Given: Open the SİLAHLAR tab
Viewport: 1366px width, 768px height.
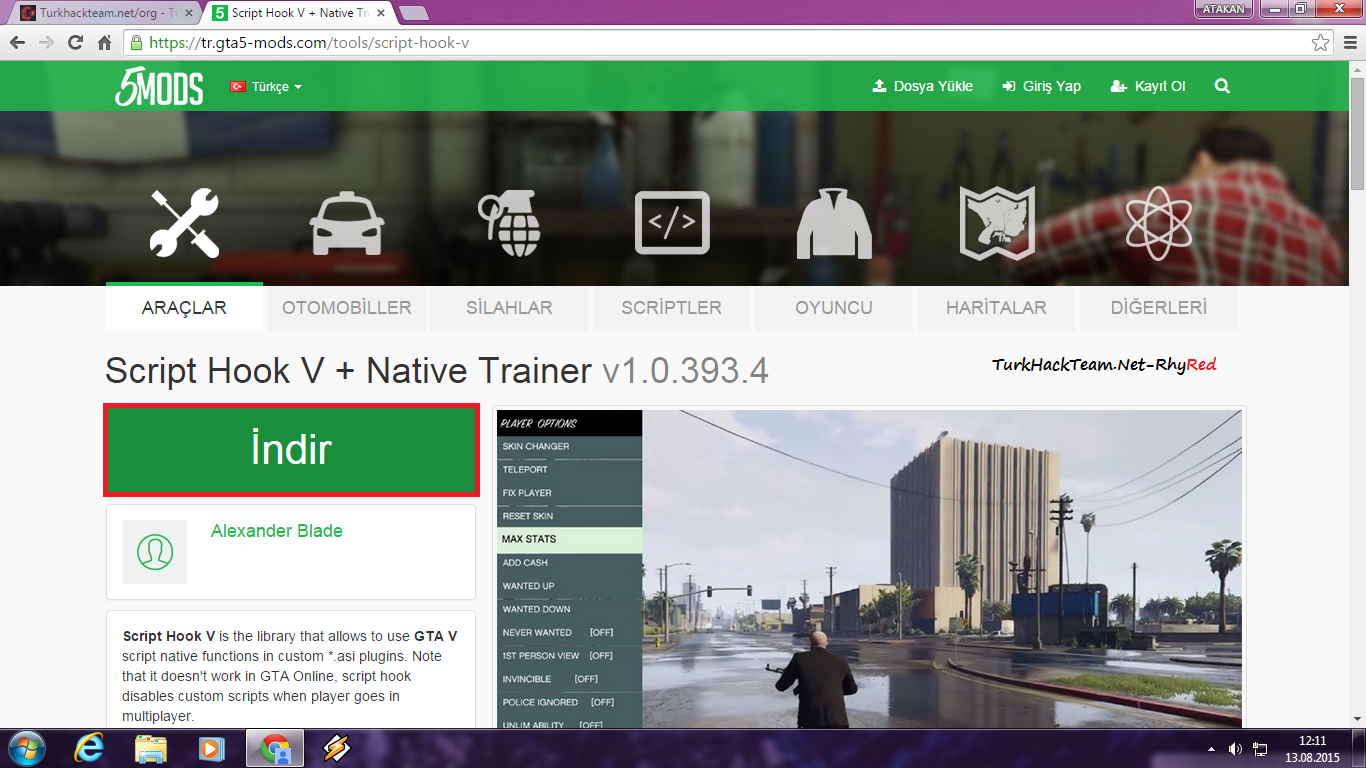Looking at the screenshot, I should tap(509, 308).
